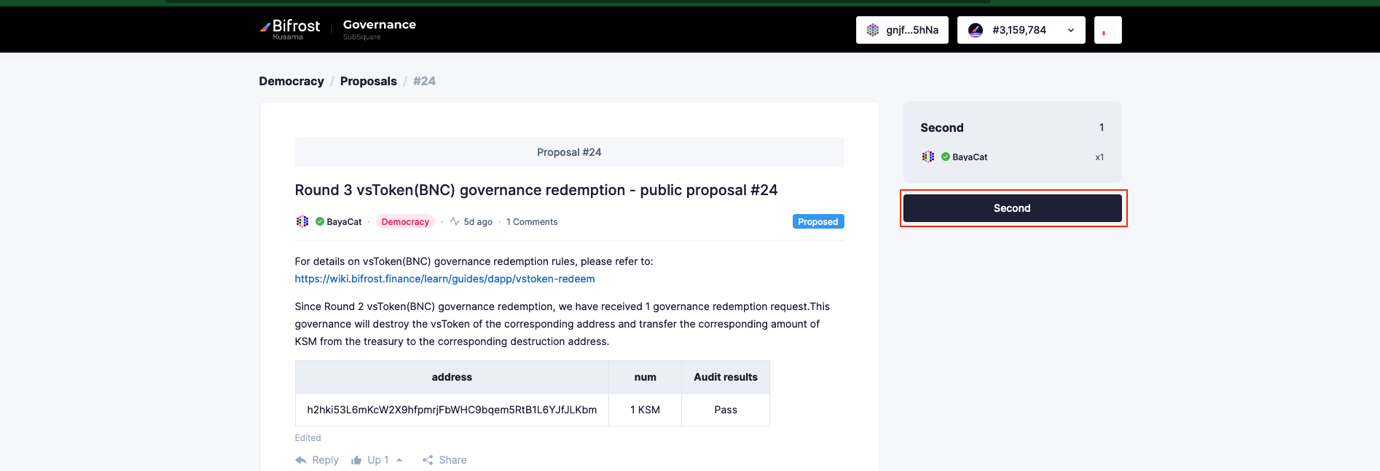Click the Proposal #24 banner
Viewport: 1380px width, 471px height.
tap(569, 152)
